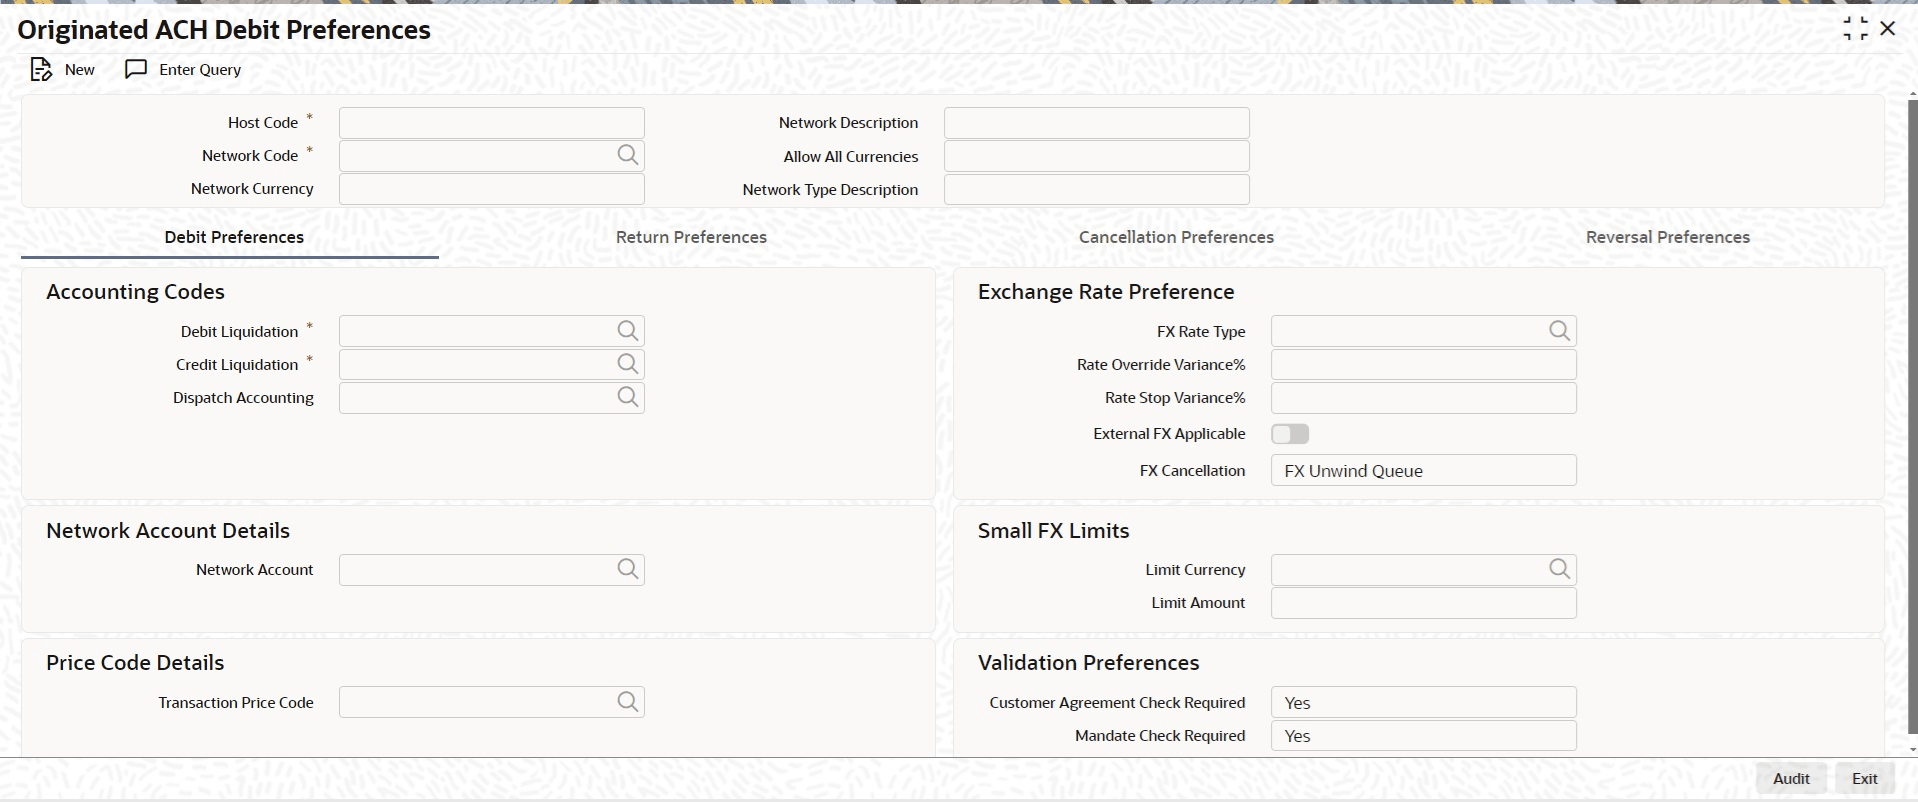Switch to Return Preferences tab

(x=691, y=237)
